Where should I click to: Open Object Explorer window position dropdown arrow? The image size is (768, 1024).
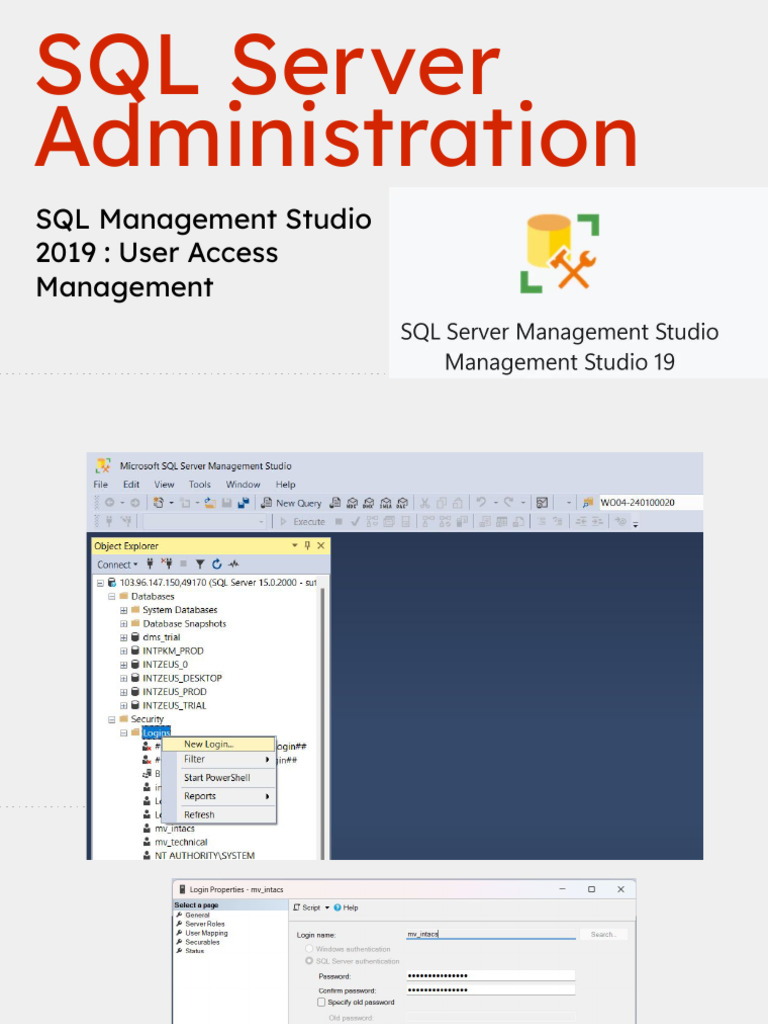click(295, 545)
